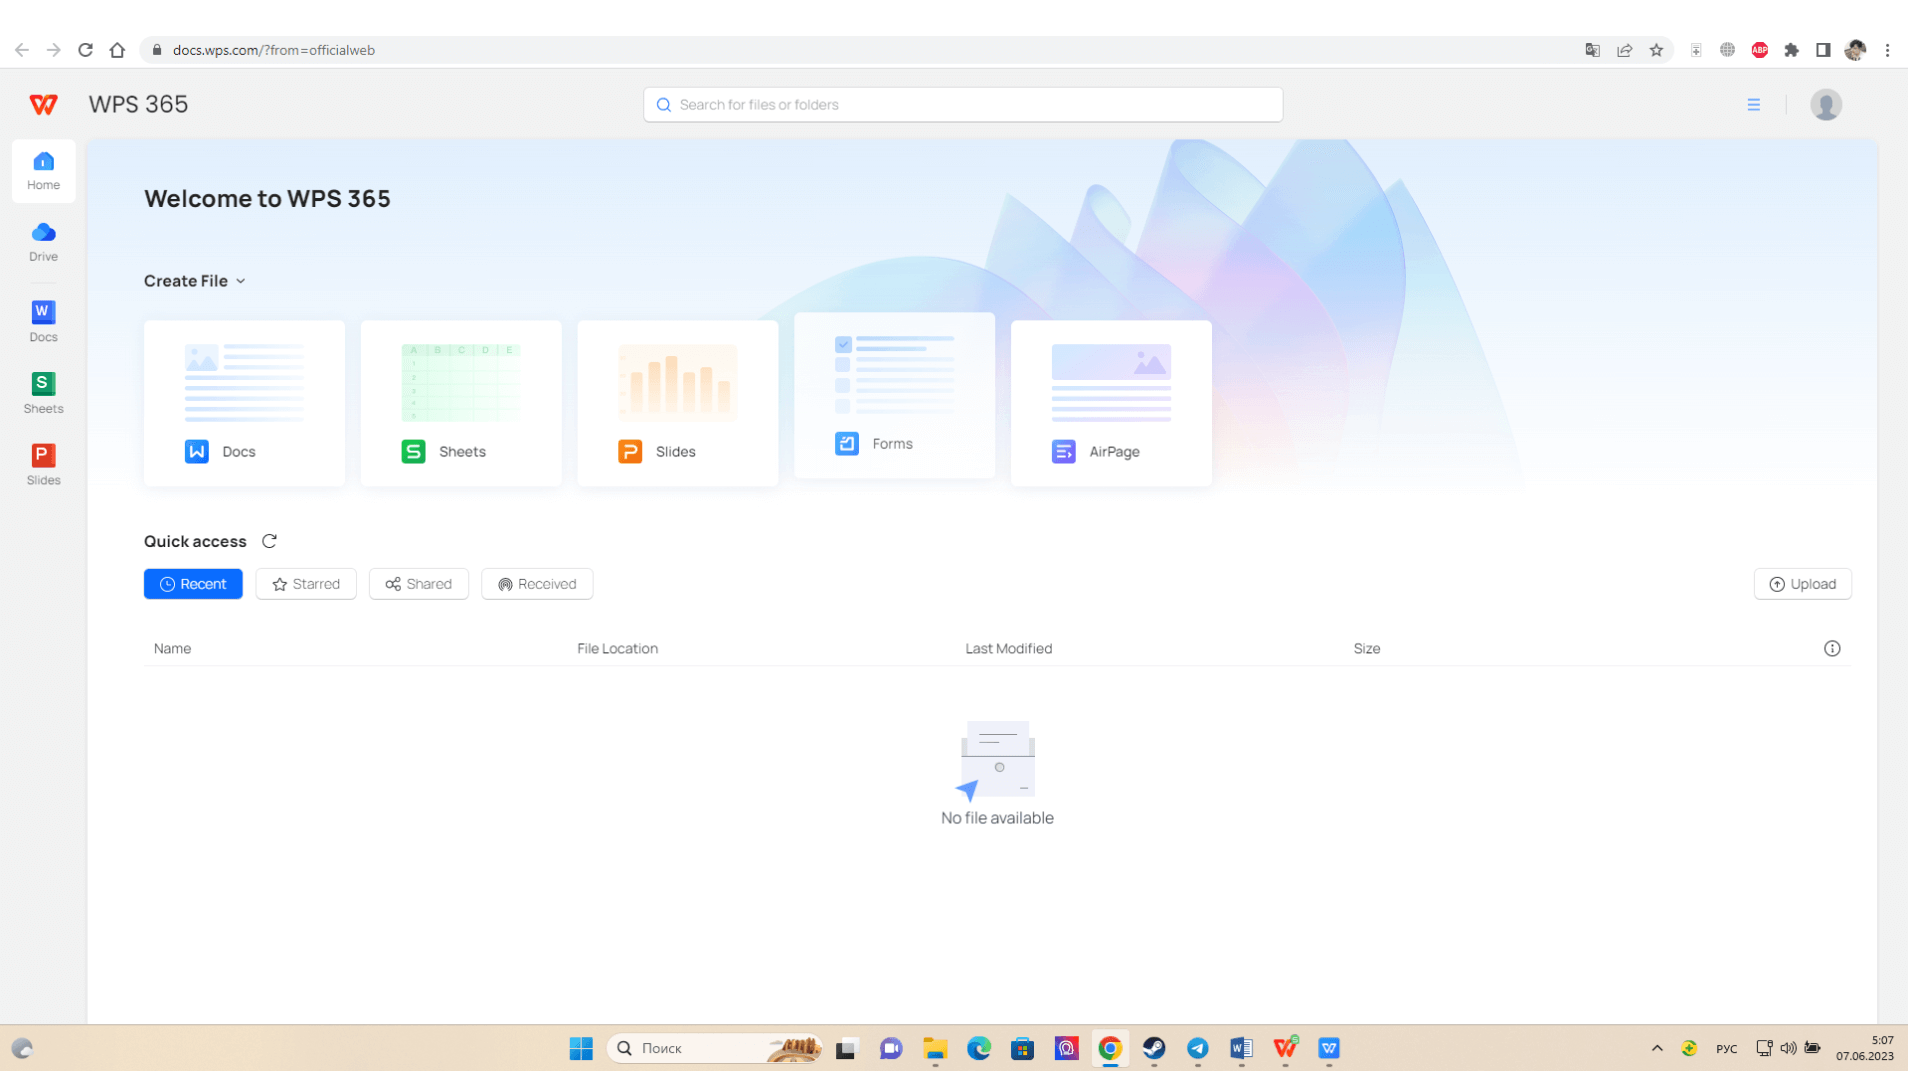This screenshot has height=1071, width=1908.
Task: Open Docs from the left sidebar
Action: click(x=43, y=322)
